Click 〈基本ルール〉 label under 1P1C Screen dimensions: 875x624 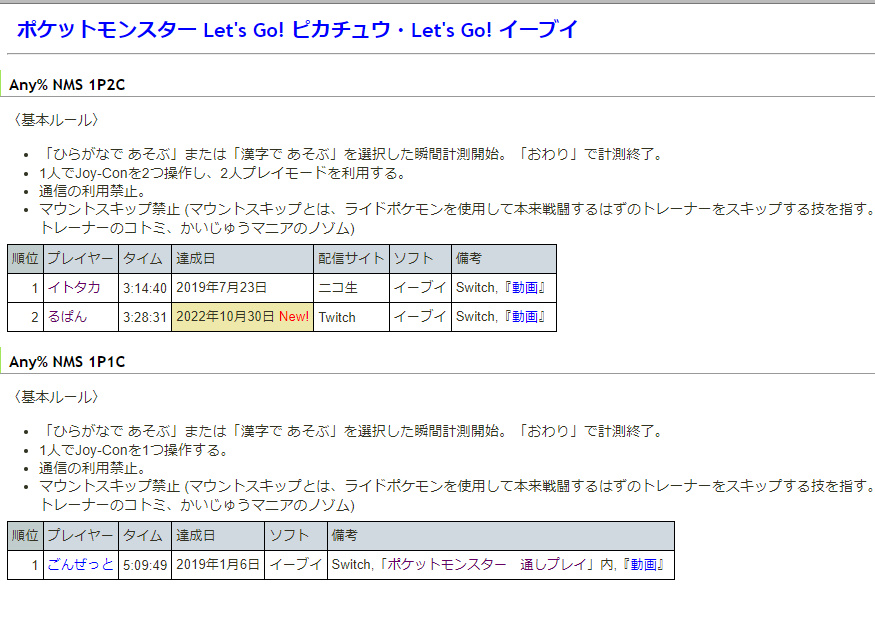tap(56, 397)
